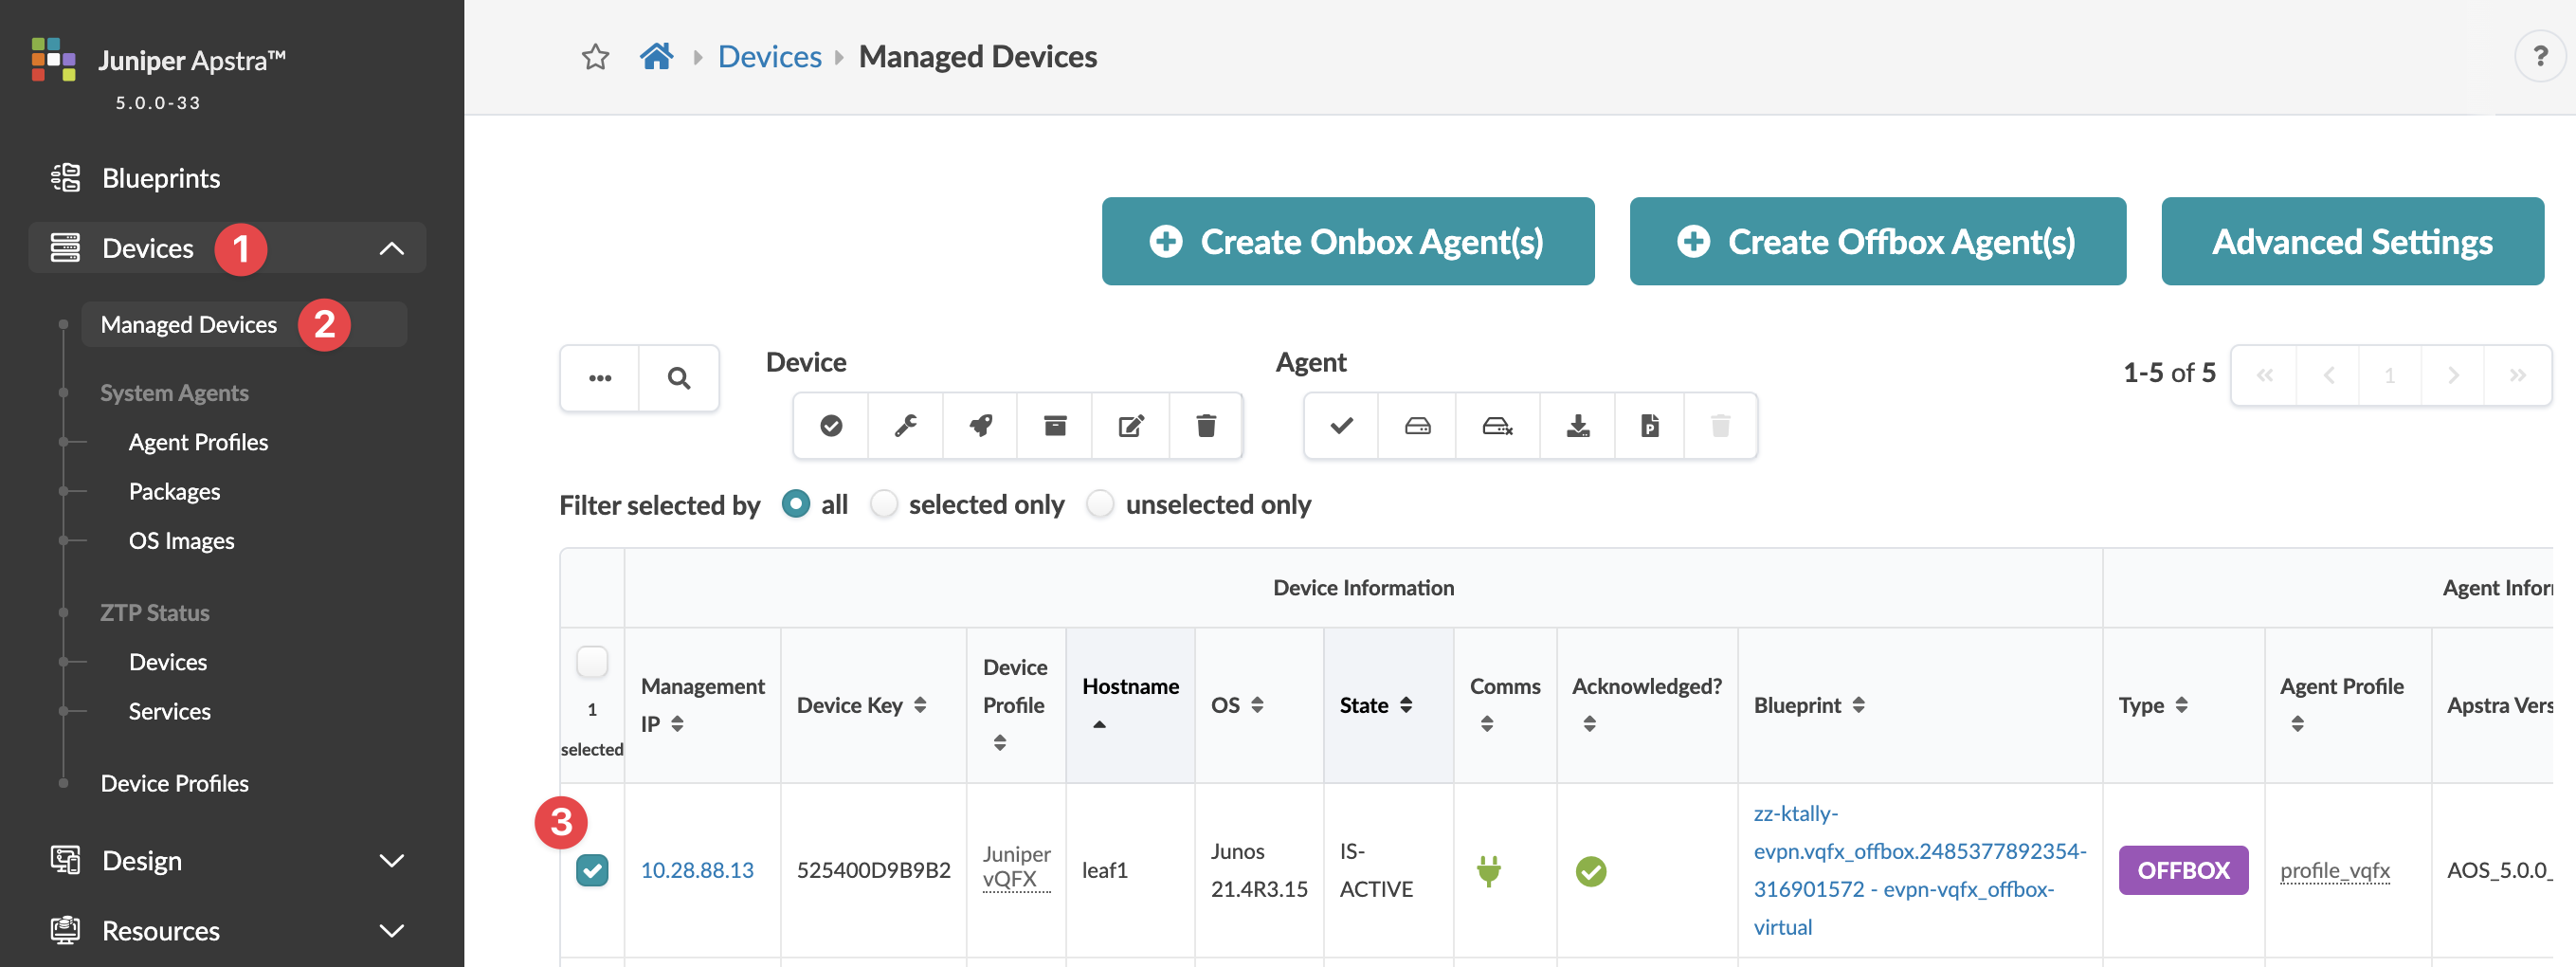Screen dimensions: 2576x967
Task: Collapse the Devices sidebar section
Action: point(391,248)
